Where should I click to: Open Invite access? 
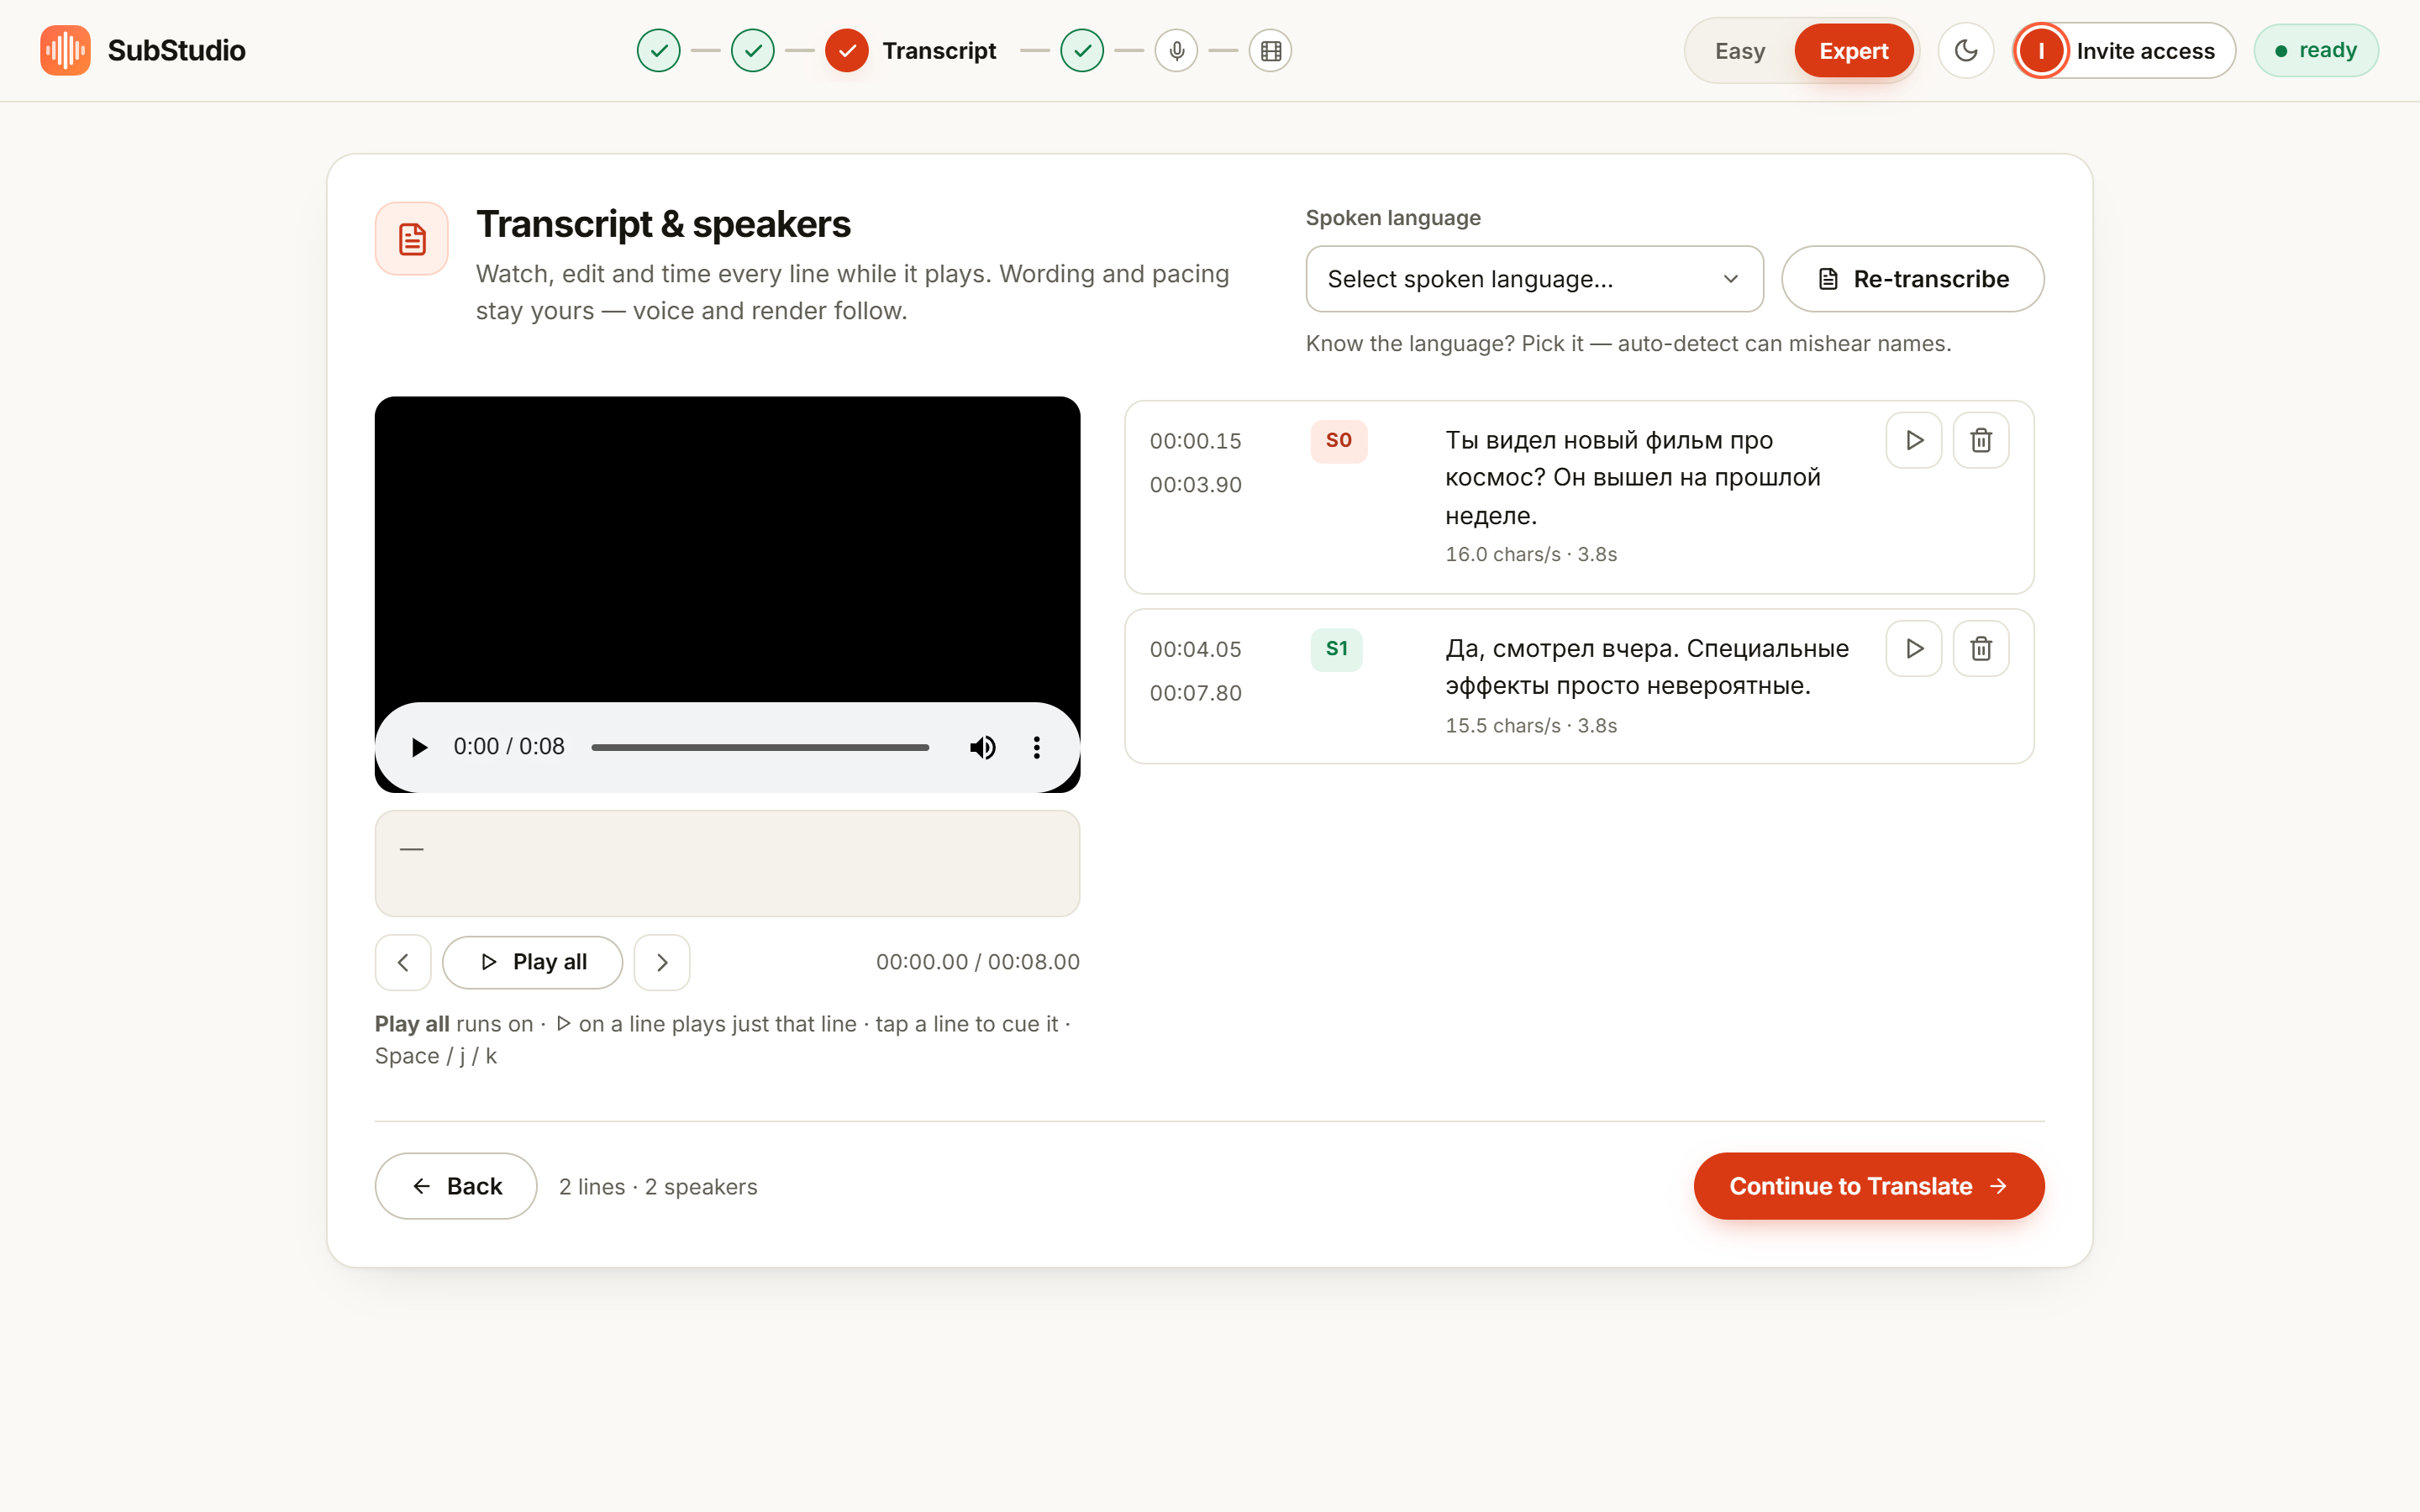click(2124, 50)
